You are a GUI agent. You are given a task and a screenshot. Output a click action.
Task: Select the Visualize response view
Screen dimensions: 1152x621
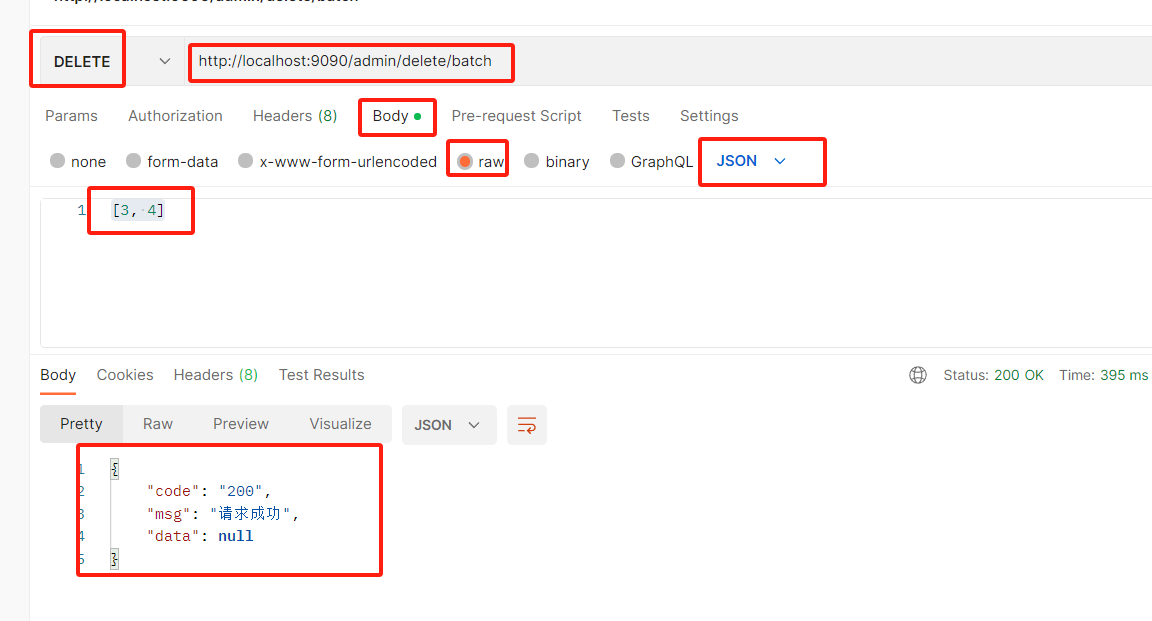point(340,424)
